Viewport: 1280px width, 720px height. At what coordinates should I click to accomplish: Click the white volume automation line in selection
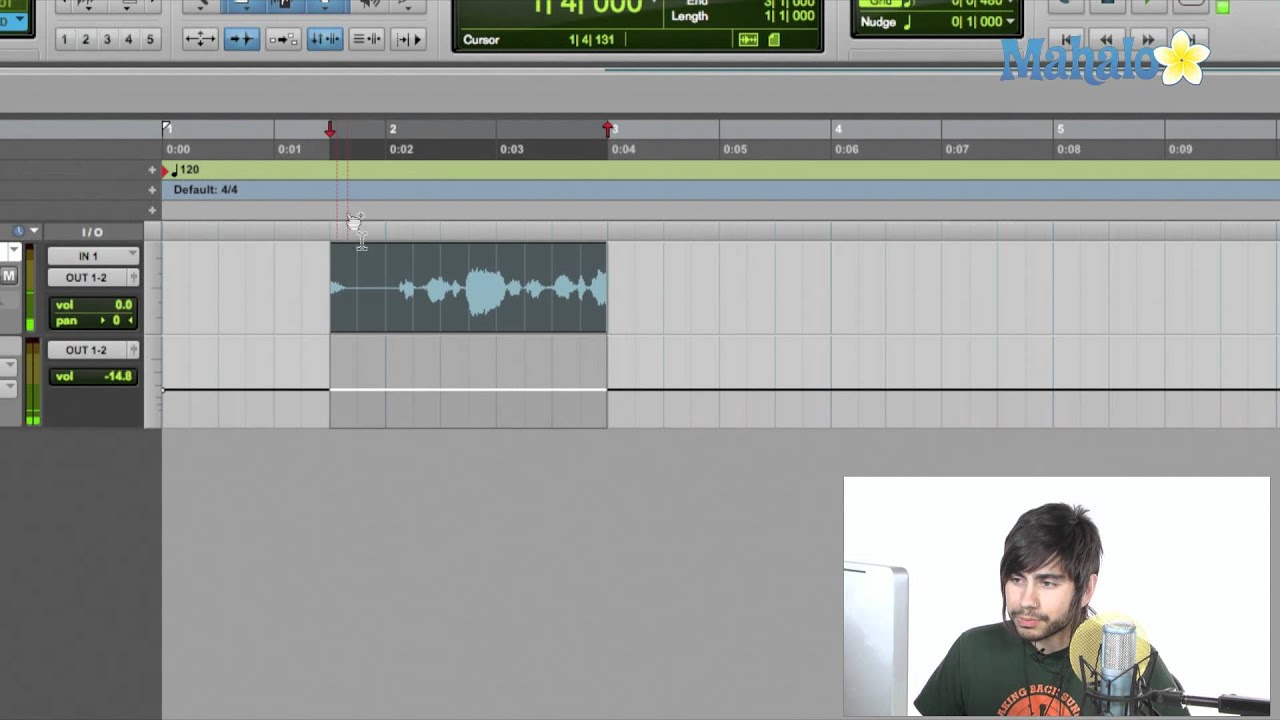tap(468, 389)
